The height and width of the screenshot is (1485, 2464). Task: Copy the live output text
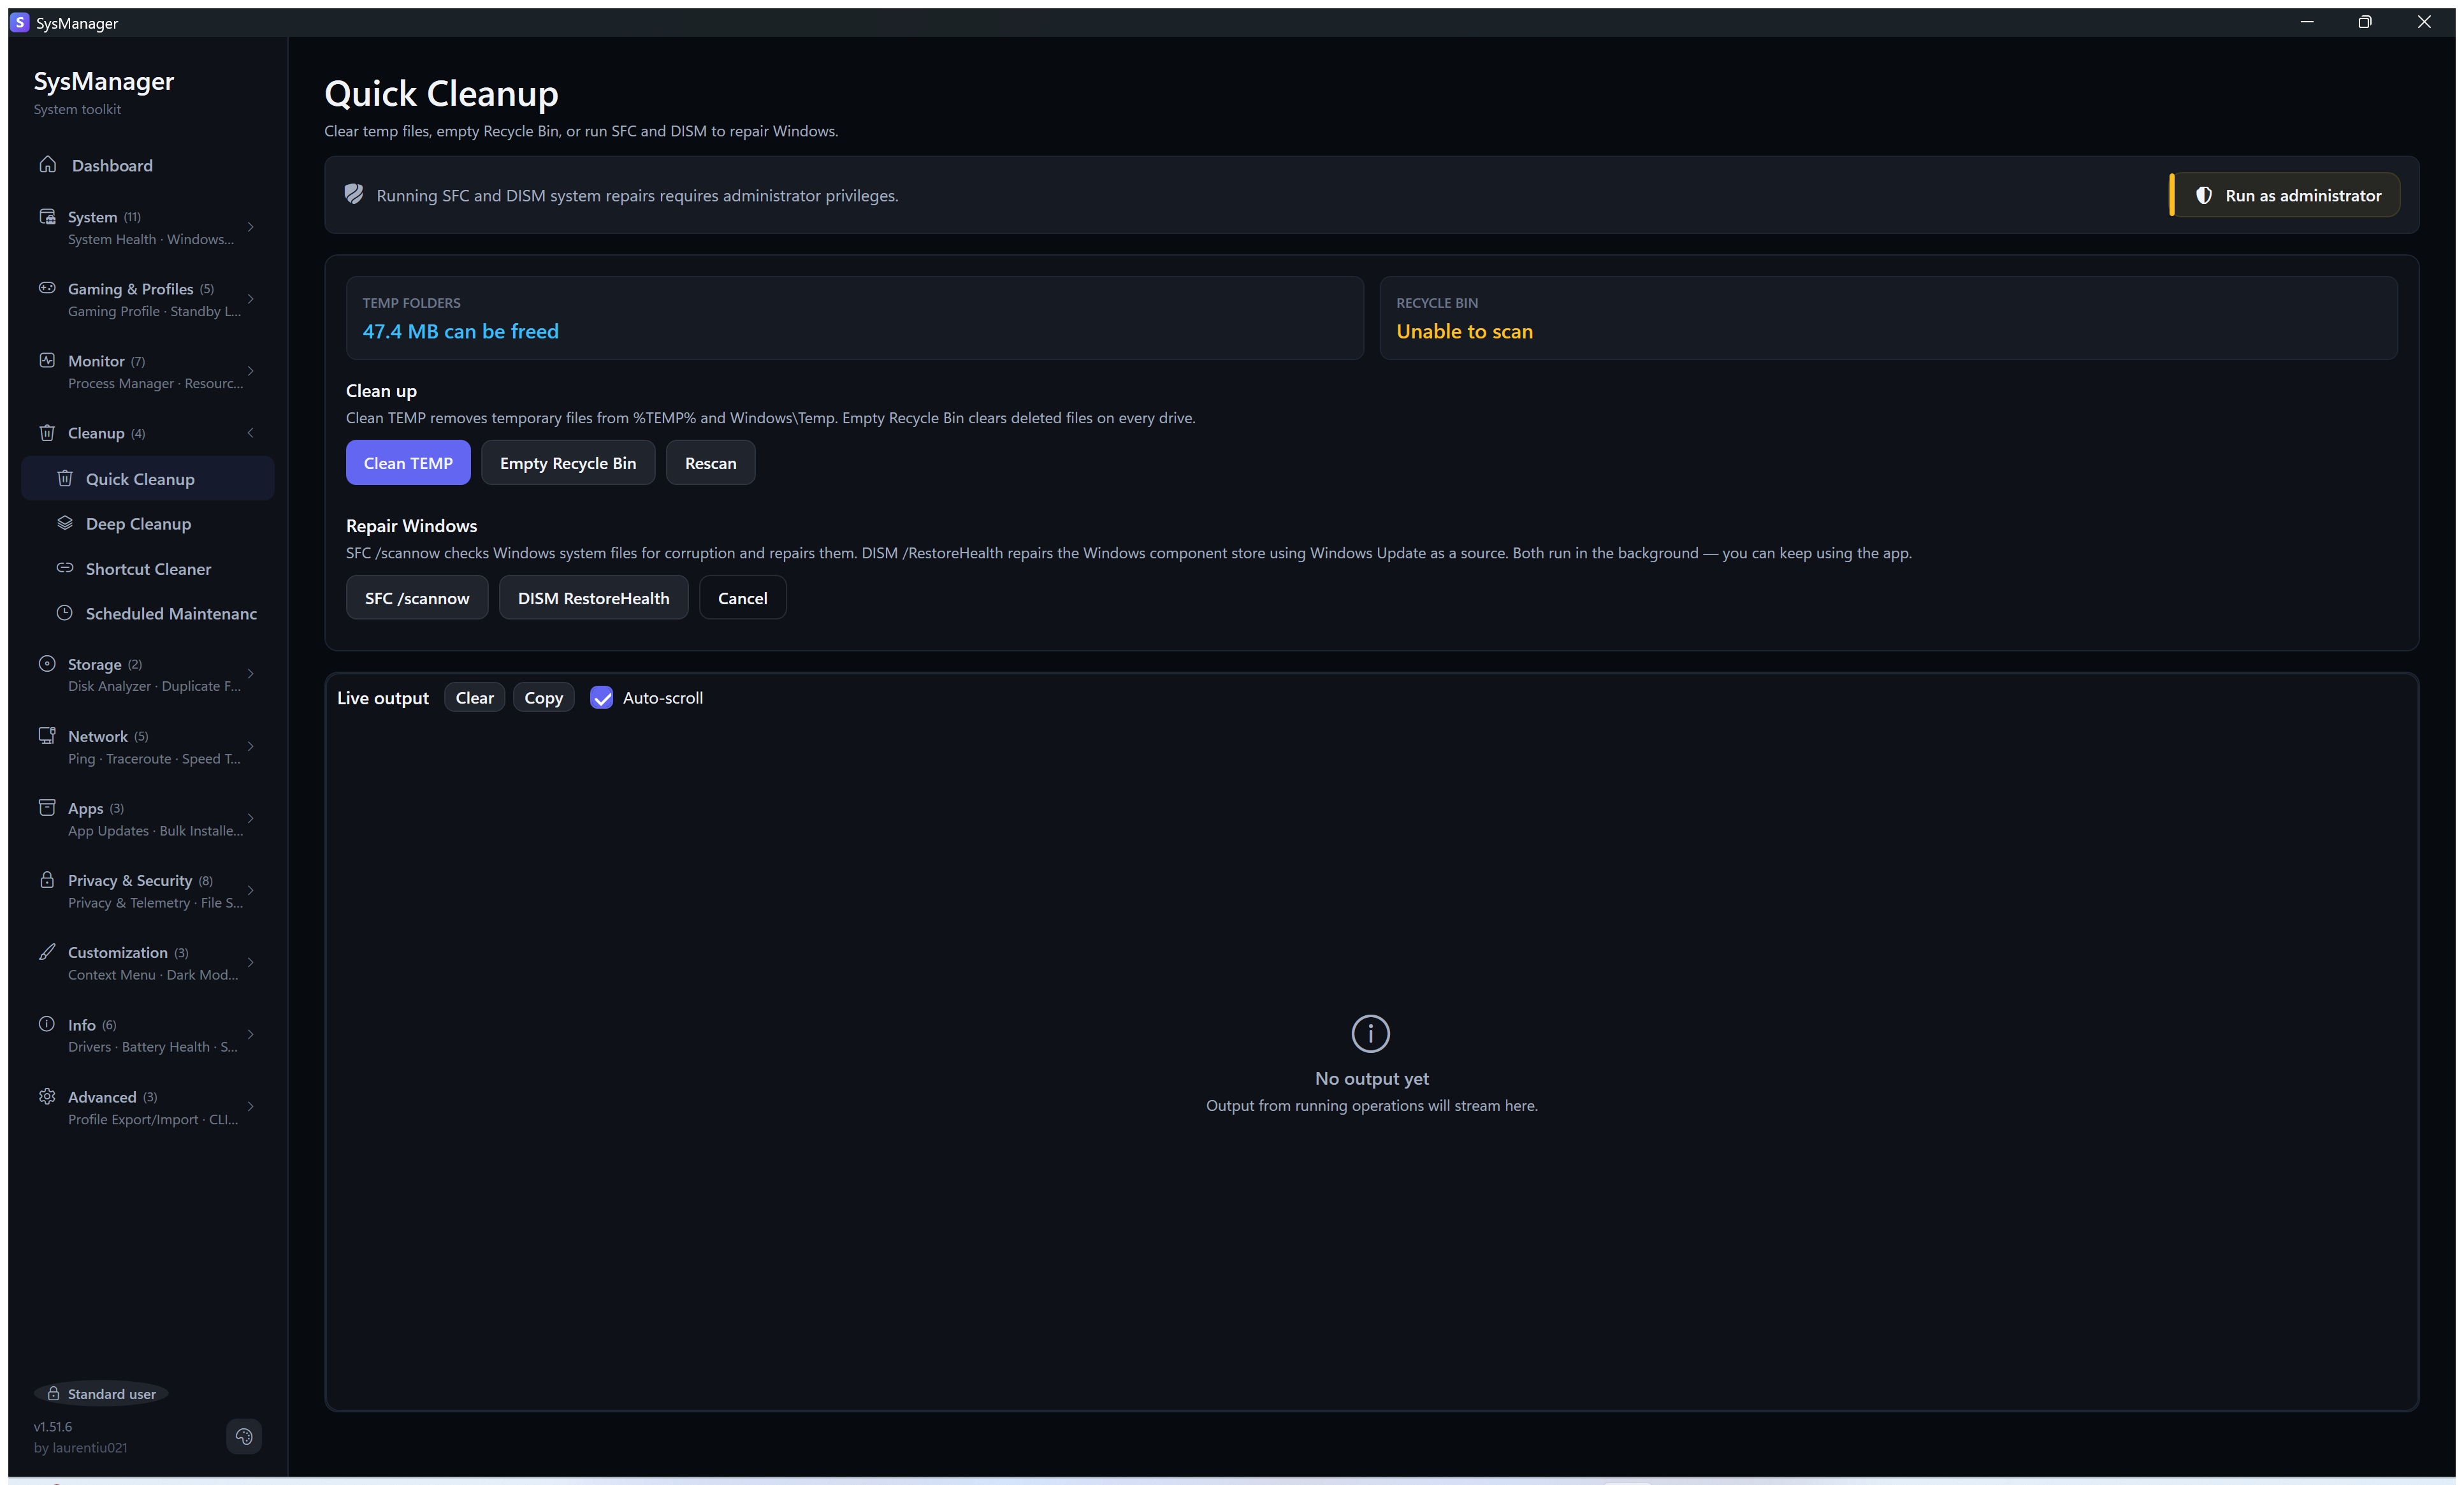(x=544, y=698)
